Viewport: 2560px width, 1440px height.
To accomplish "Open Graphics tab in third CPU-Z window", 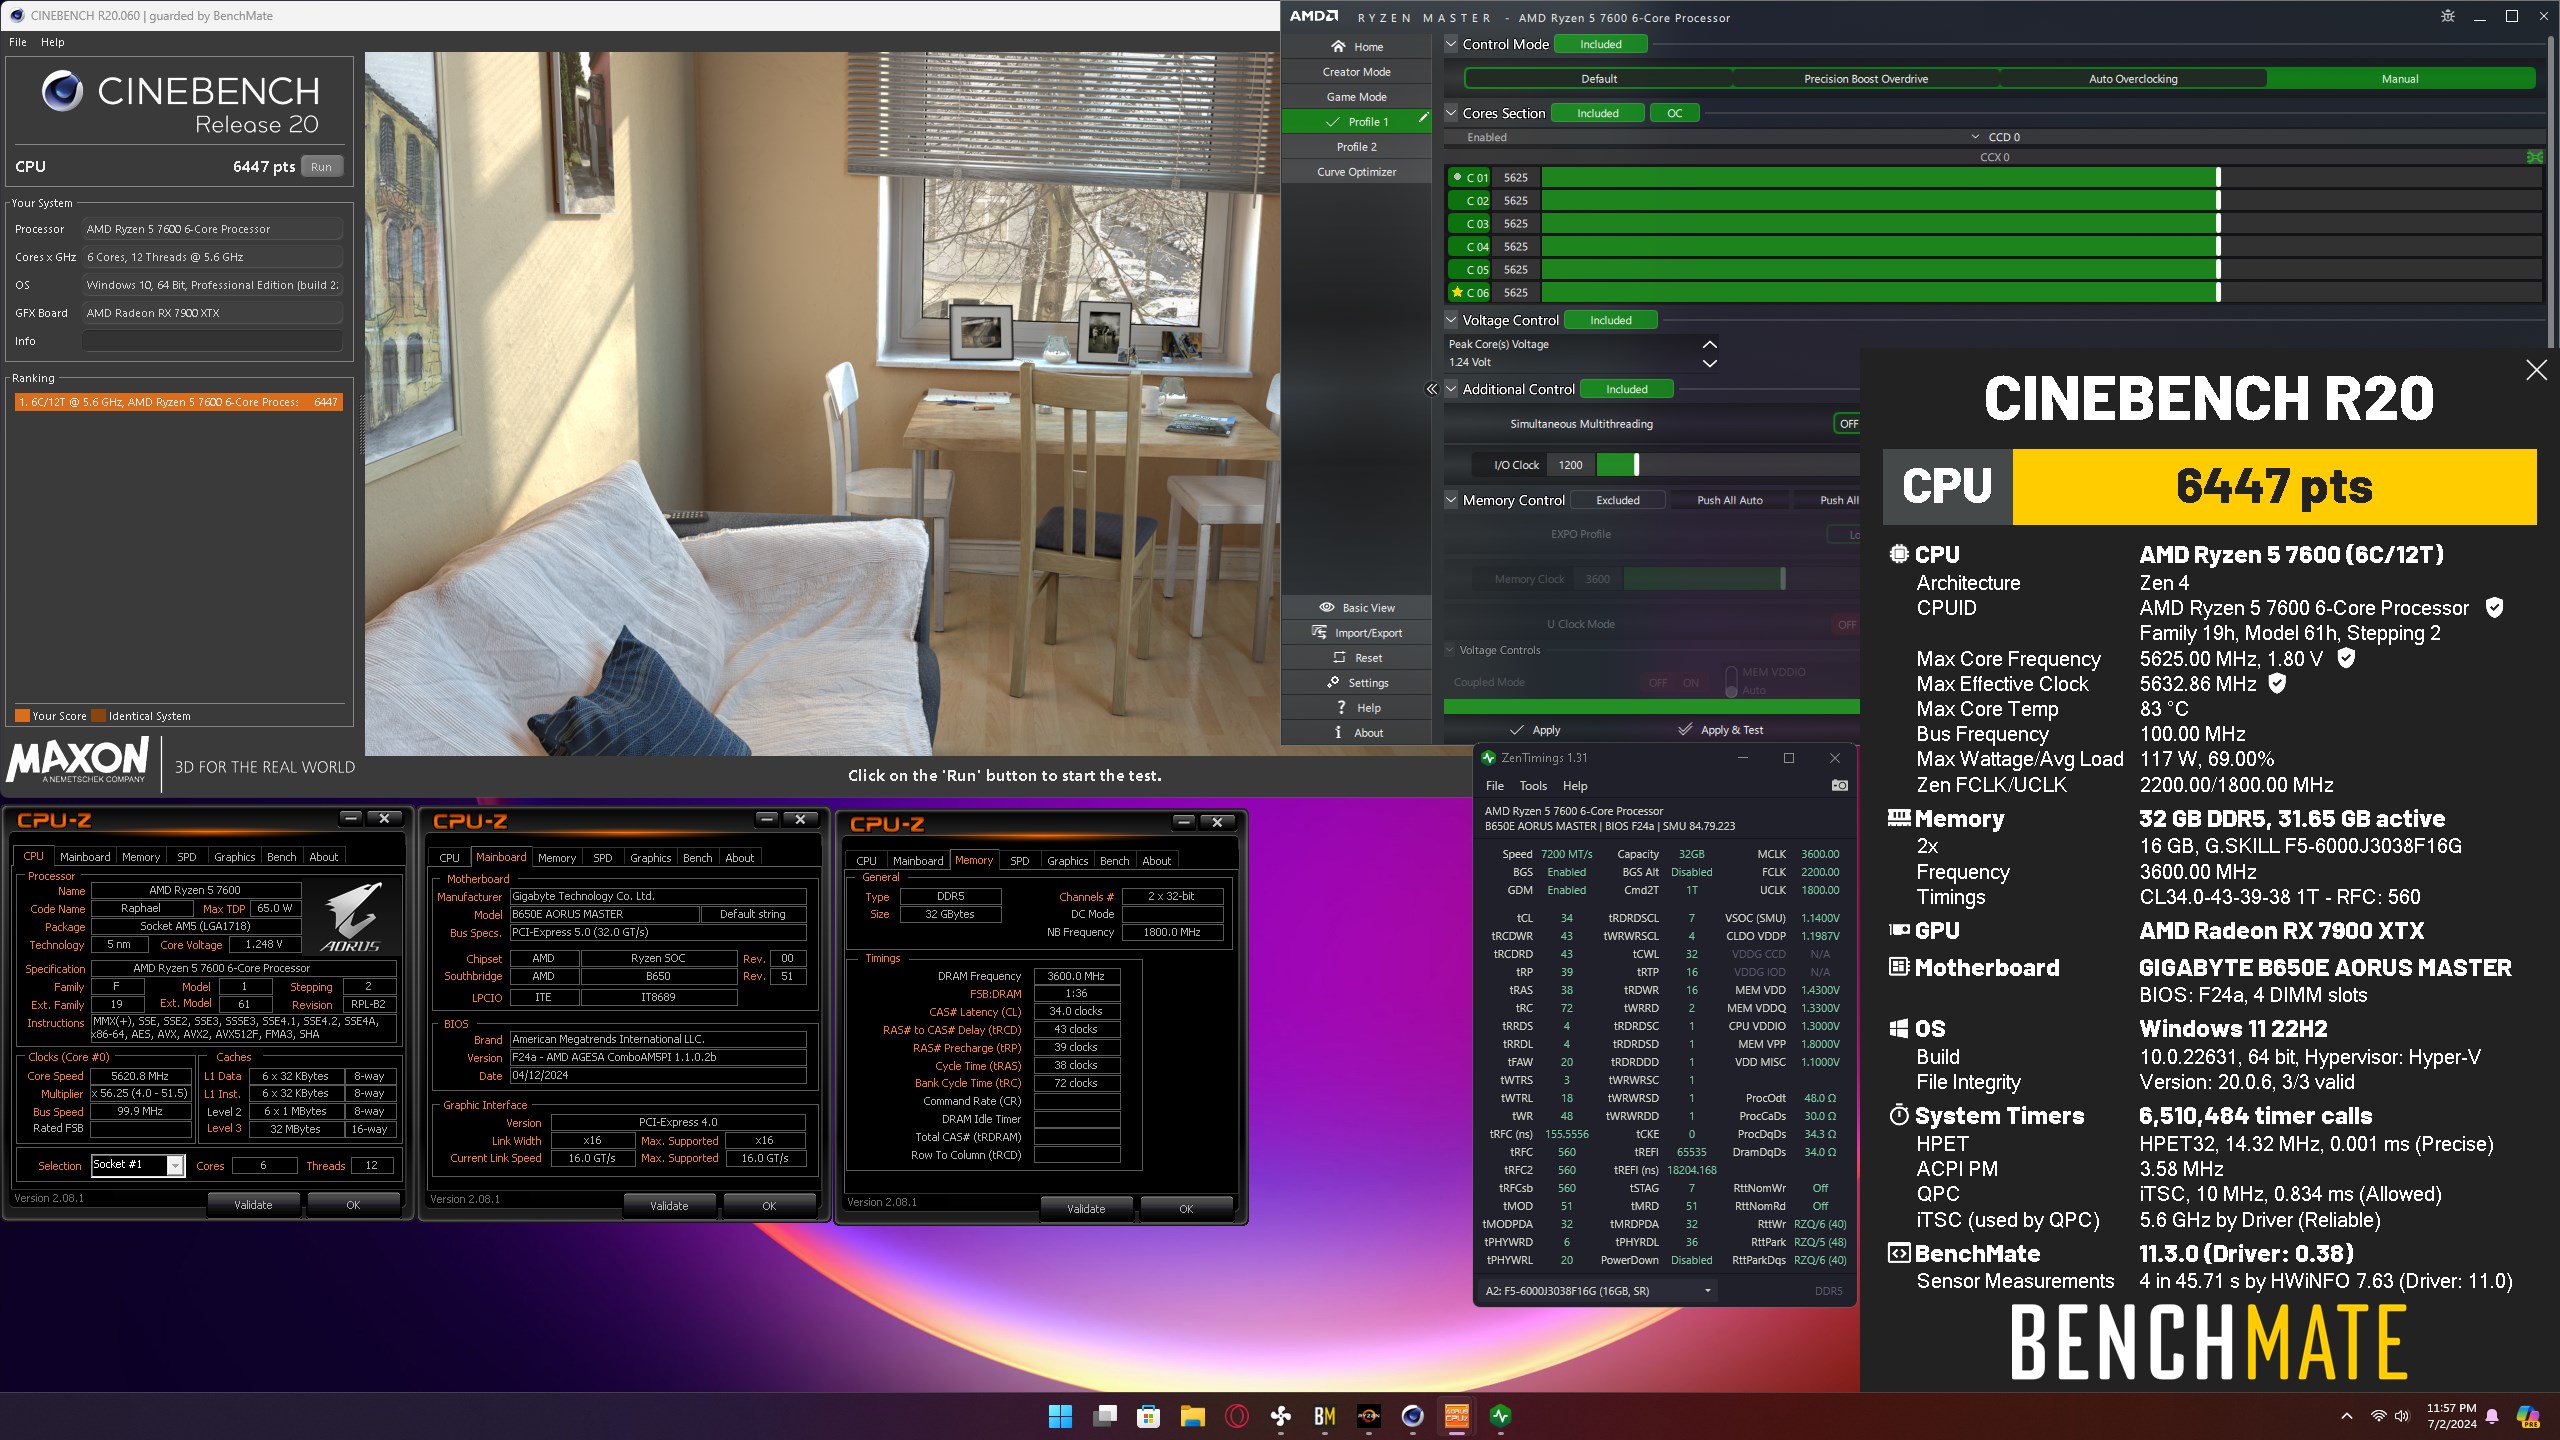I will [x=1067, y=861].
